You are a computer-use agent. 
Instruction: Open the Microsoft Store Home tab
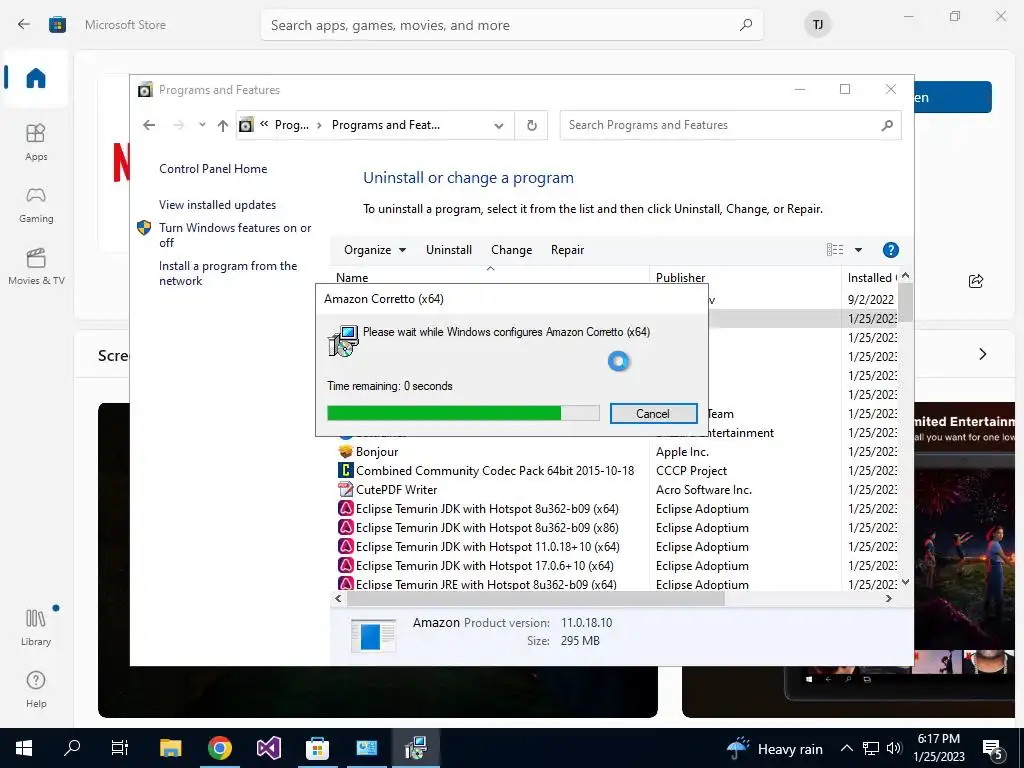[36, 78]
